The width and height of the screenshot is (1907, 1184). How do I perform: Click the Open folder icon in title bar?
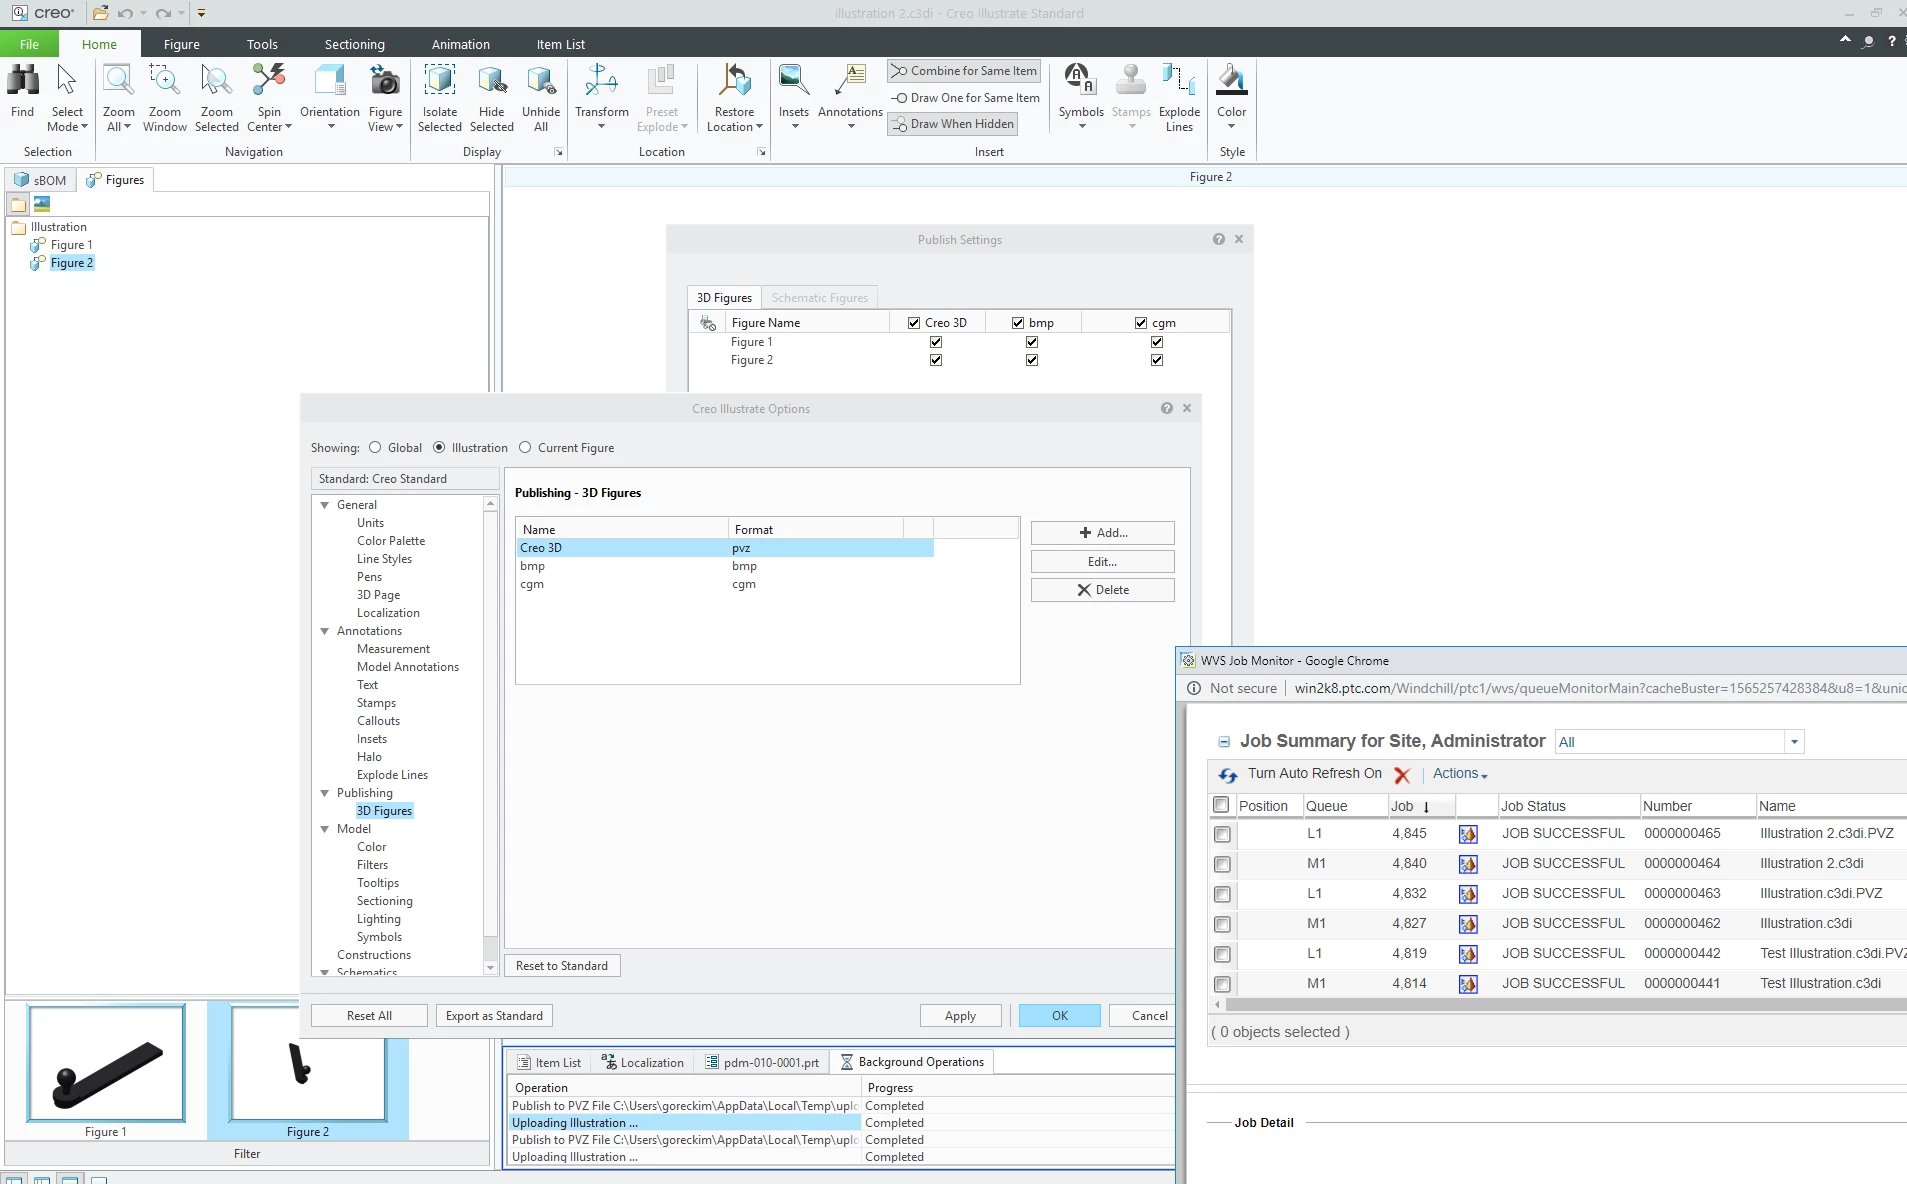(x=100, y=13)
